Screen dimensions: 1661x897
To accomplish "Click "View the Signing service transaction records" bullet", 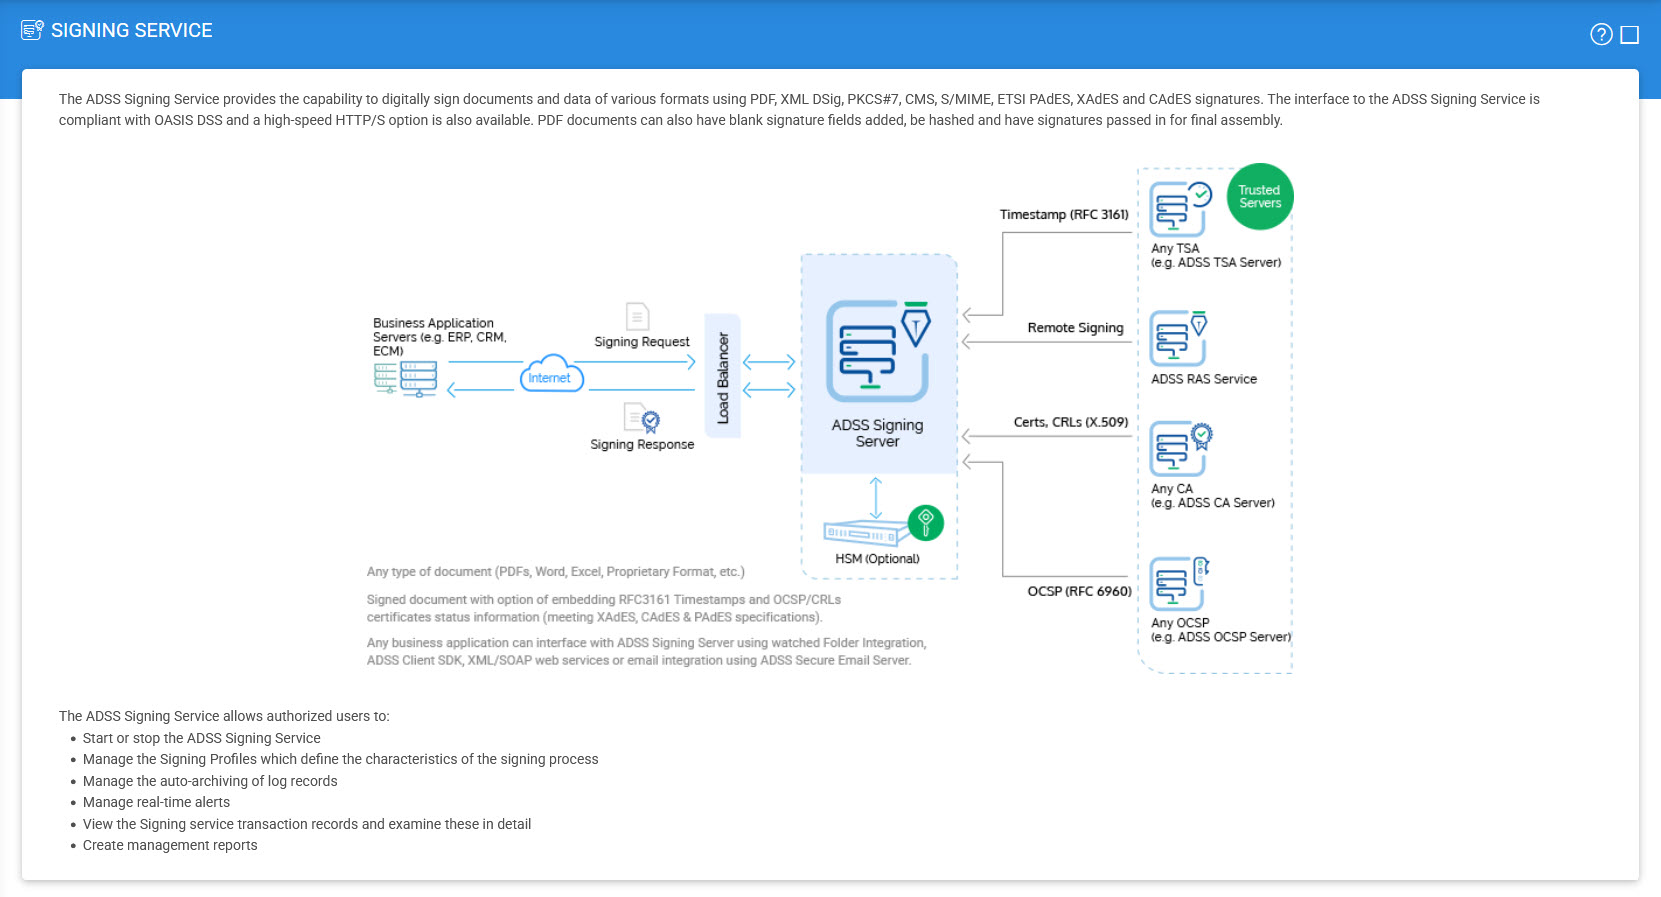I will (x=307, y=824).
